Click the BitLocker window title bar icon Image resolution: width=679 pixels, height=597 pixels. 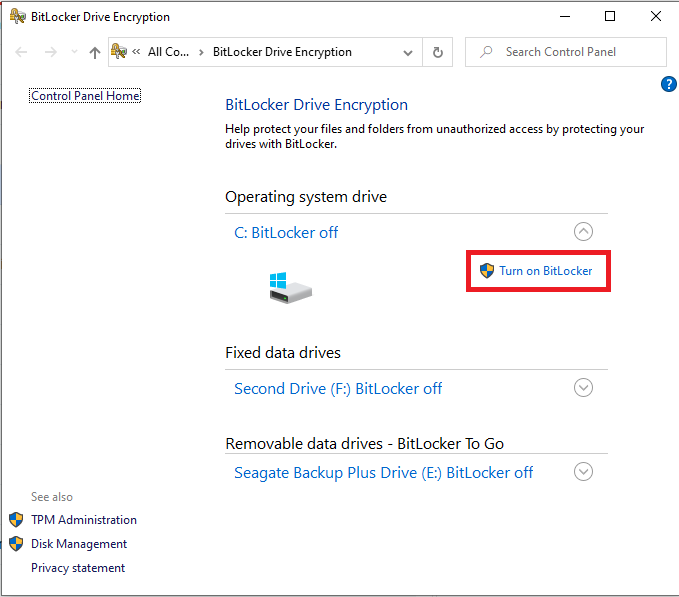click(x=17, y=16)
